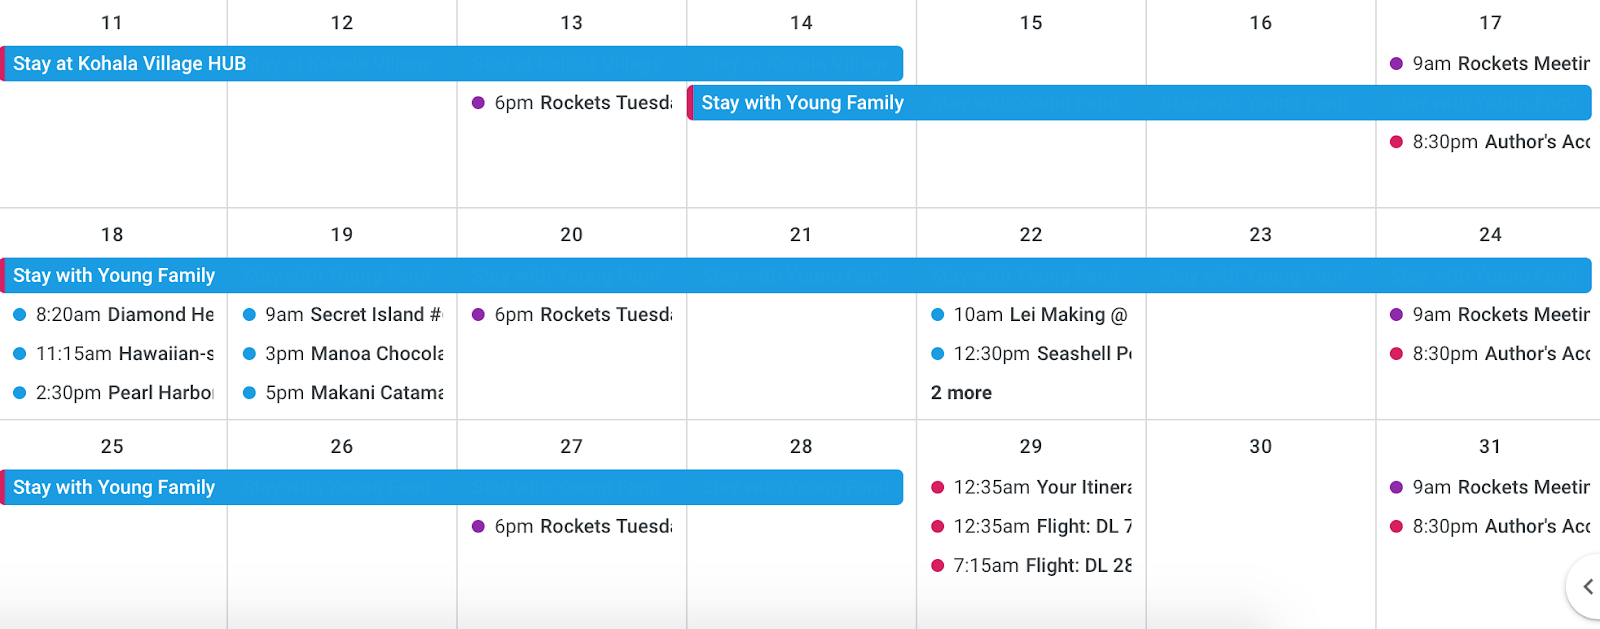The height and width of the screenshot is (629, 1600).
Task: Show the 2 more events on 22
Action: (x=961, y=393)
